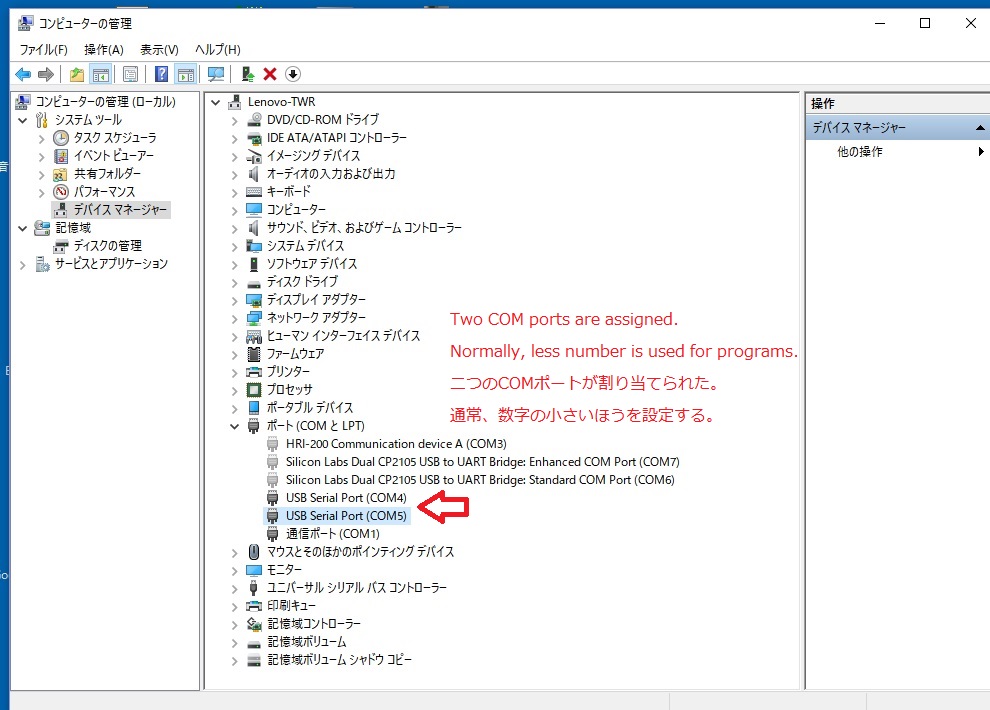
Task: Expand ユニバーサル シリアル バス コントローラー category
Action: (234, 589)
